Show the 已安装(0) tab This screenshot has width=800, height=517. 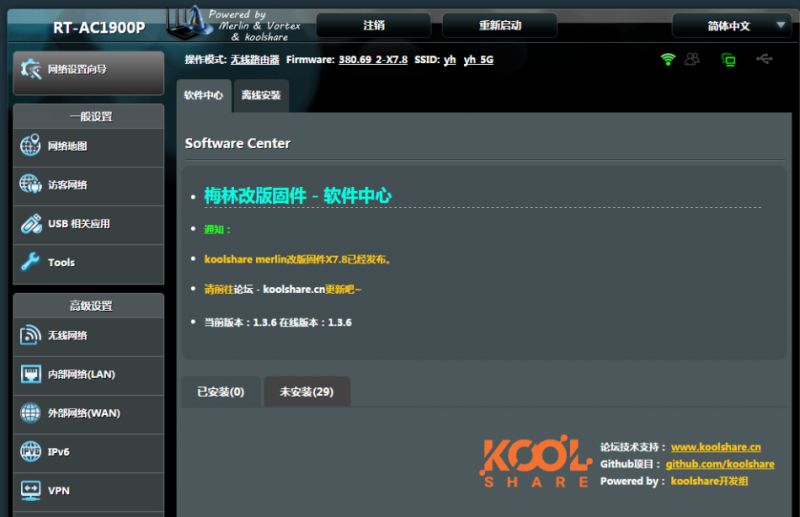pyautogui.click(x=221, y=392)
